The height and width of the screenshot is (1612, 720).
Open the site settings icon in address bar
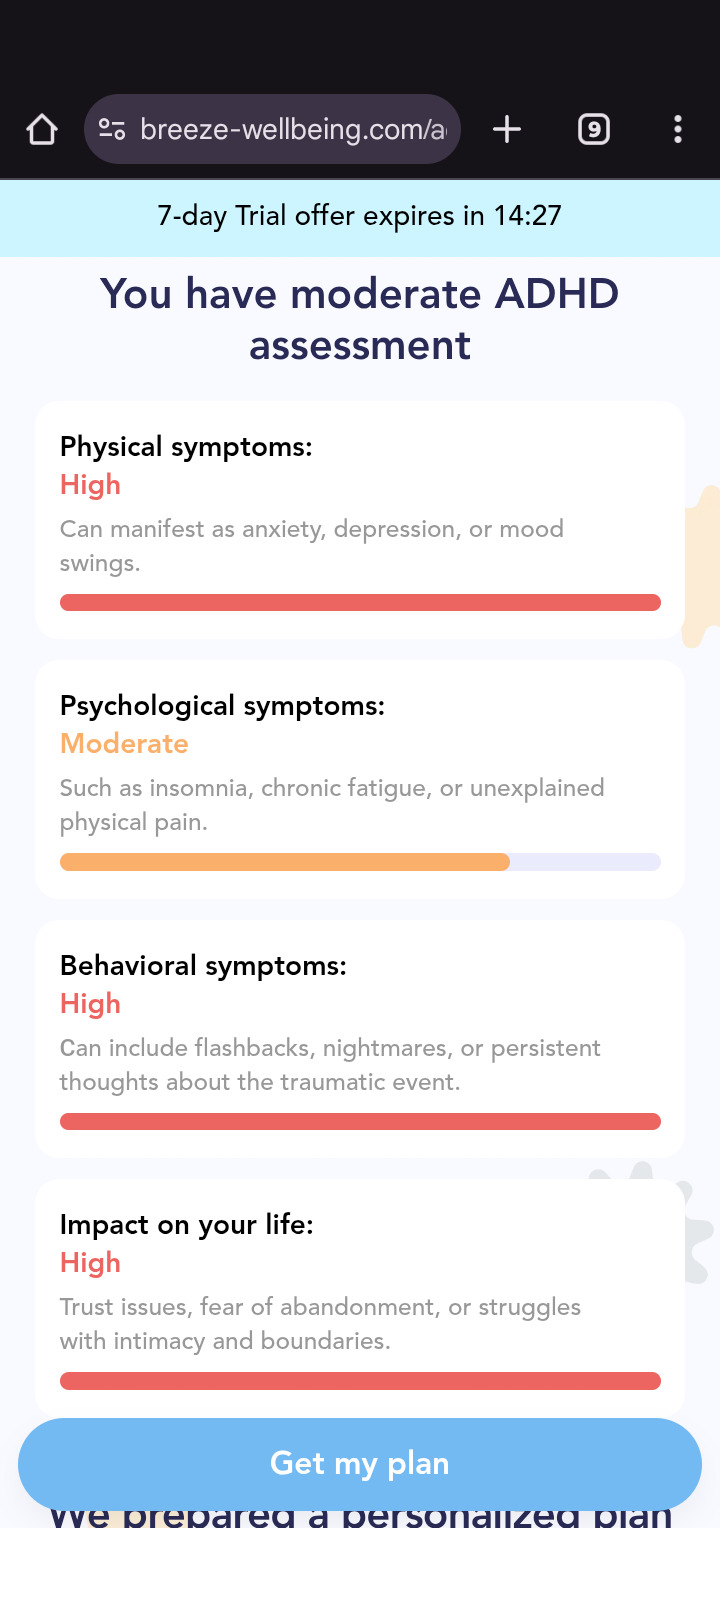click(x=112, y=129)
